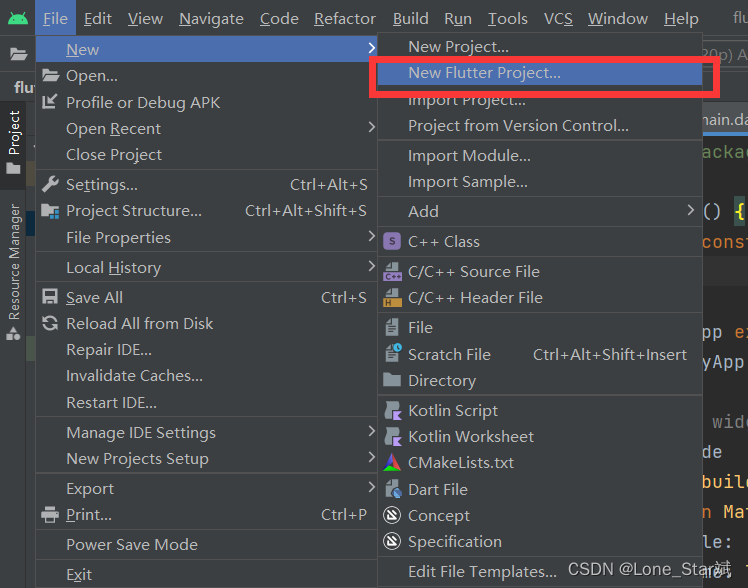748x588 pixels.
Task: Open the Navigate menu
Action: pyautogui.click(x=211, y=19)
